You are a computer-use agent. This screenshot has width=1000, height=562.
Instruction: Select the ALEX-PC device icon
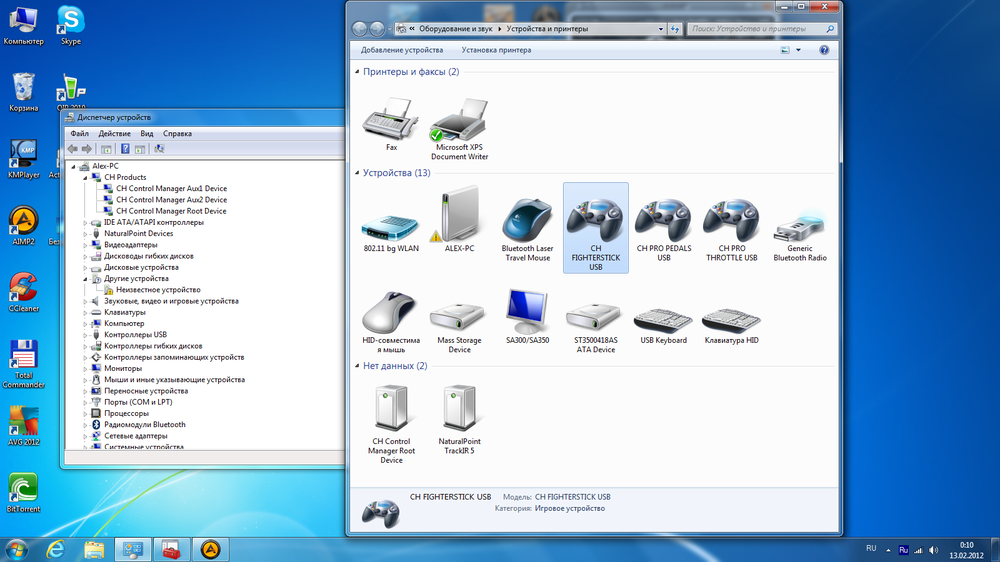459,220
